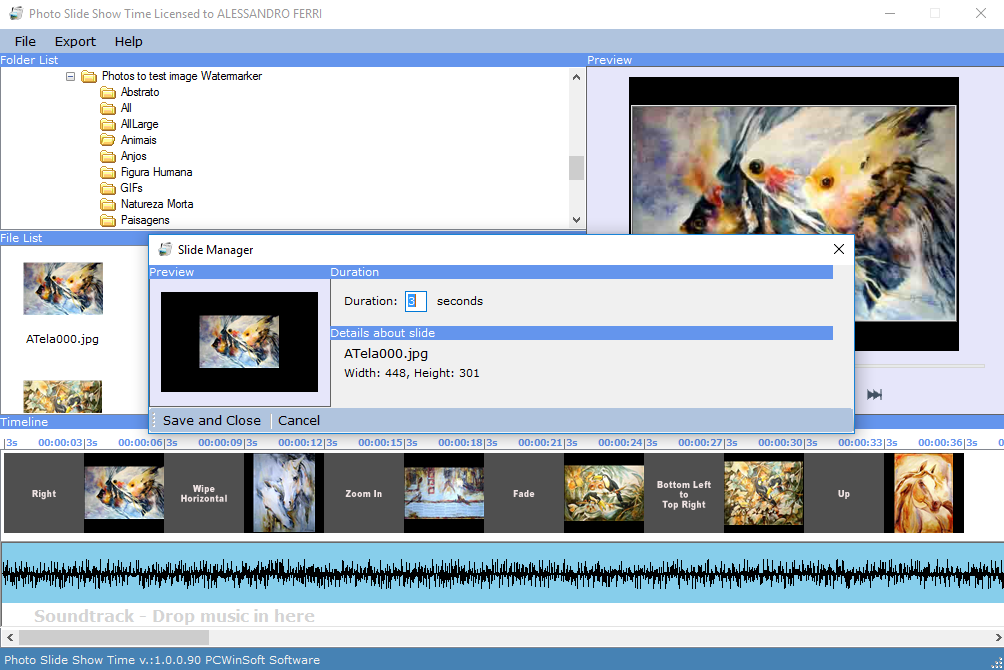Click the playback progress slider under preview

point(920,366)
